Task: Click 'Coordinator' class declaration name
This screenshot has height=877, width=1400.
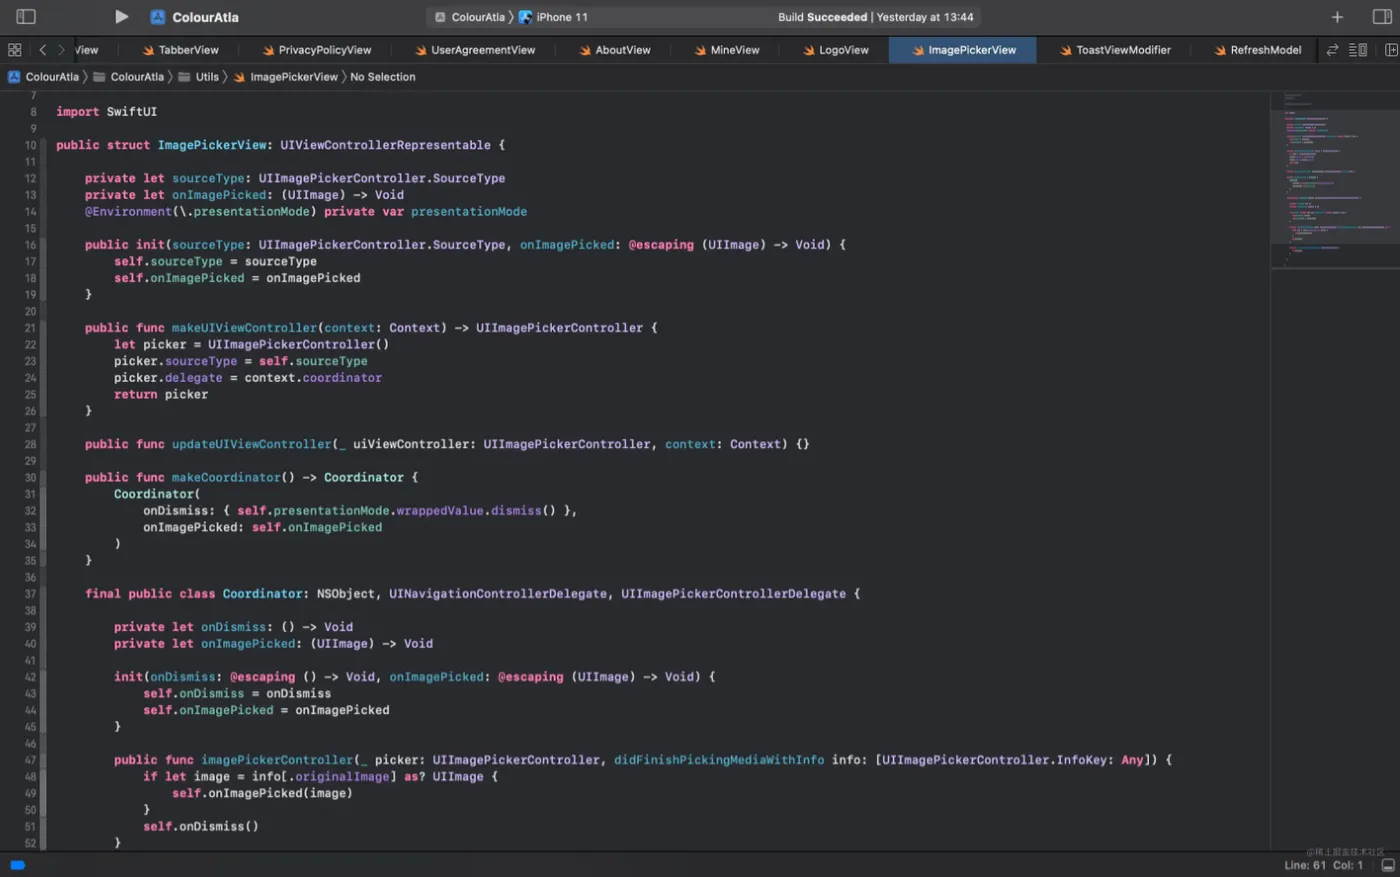Action: click(x=262, y=594)
